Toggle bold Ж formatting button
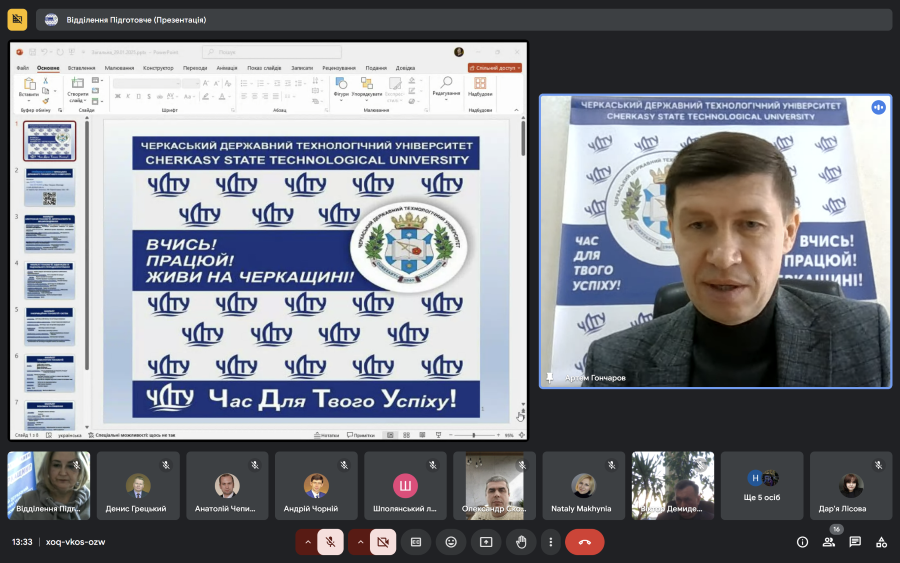This screenshot has height=563, width=900. coord(118,96)
